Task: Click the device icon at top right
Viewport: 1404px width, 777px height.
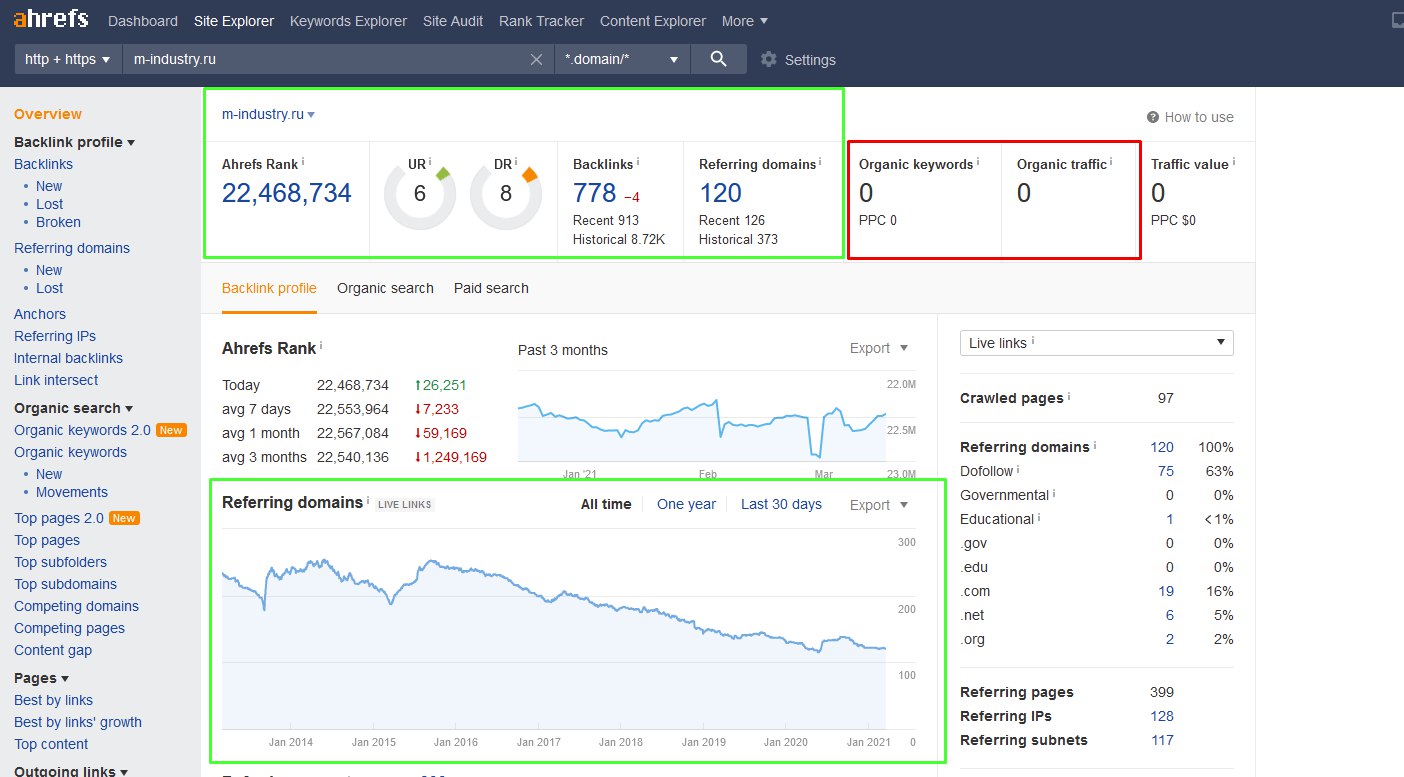Action: 1397,20
